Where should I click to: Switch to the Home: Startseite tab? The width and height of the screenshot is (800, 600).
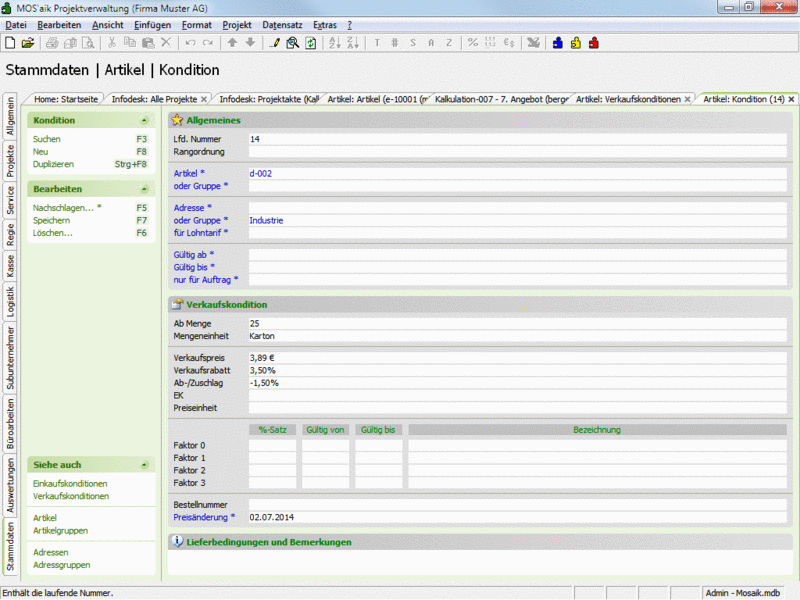[66, 99]
